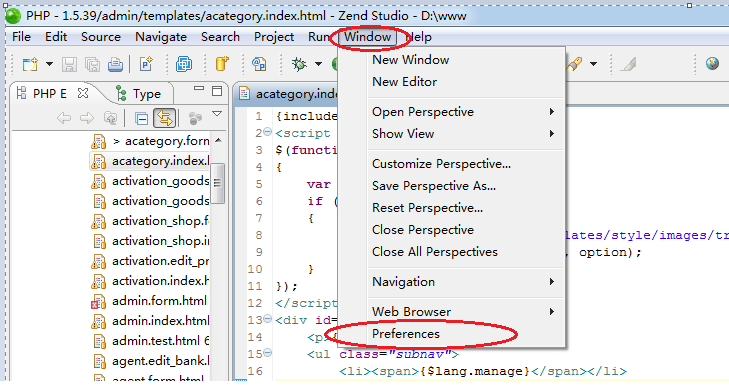Click scroll-up arrow of explorer scrollbar
This screenshot has width=729, height=388.
click(x=218, y=140)
